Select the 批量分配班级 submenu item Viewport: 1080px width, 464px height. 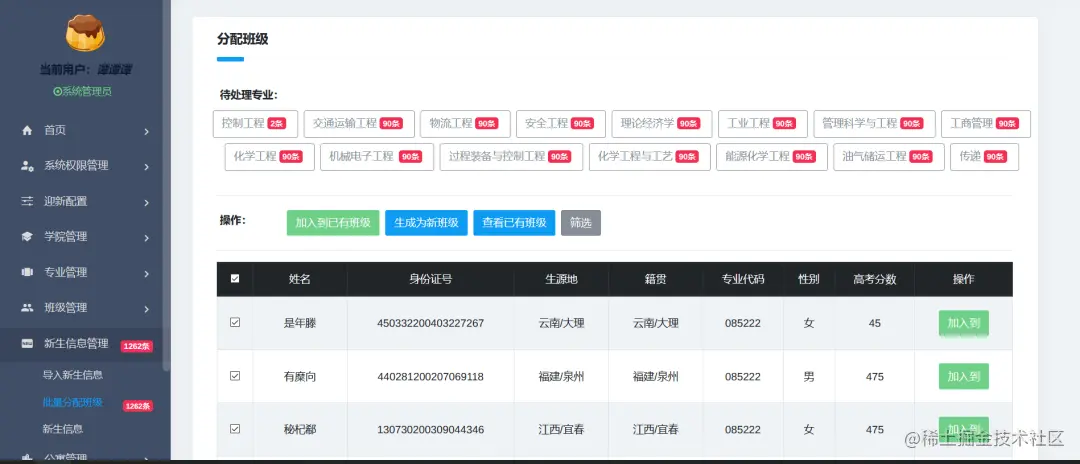click(73, 402)
